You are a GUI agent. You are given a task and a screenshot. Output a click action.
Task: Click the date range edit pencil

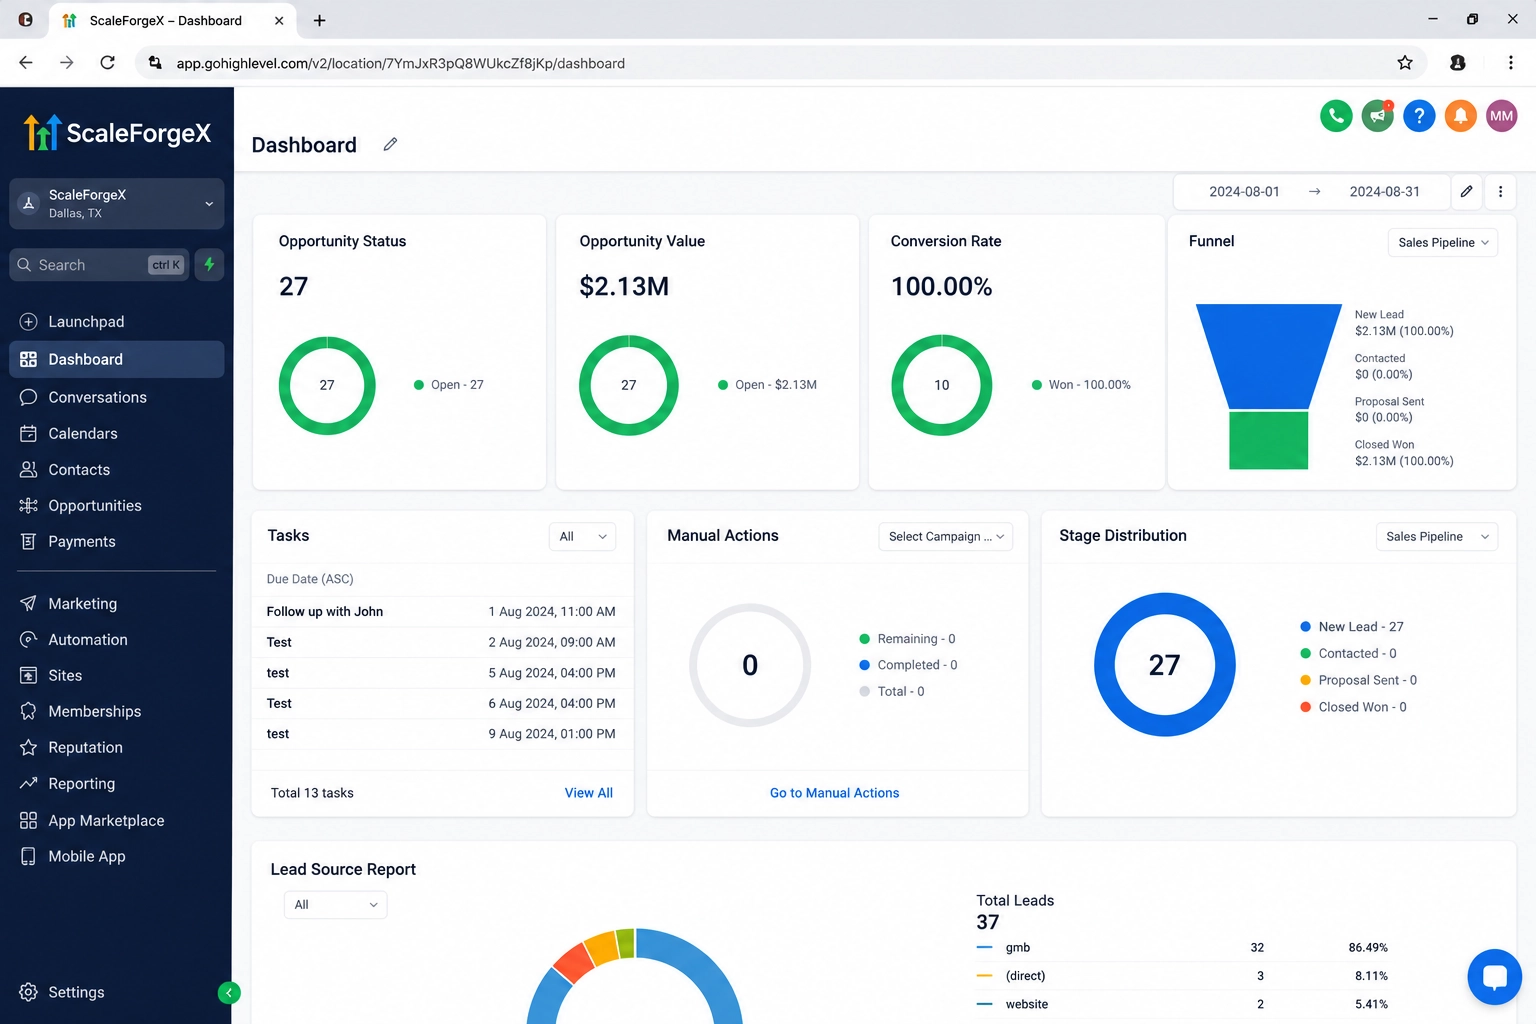(1466, 192)
